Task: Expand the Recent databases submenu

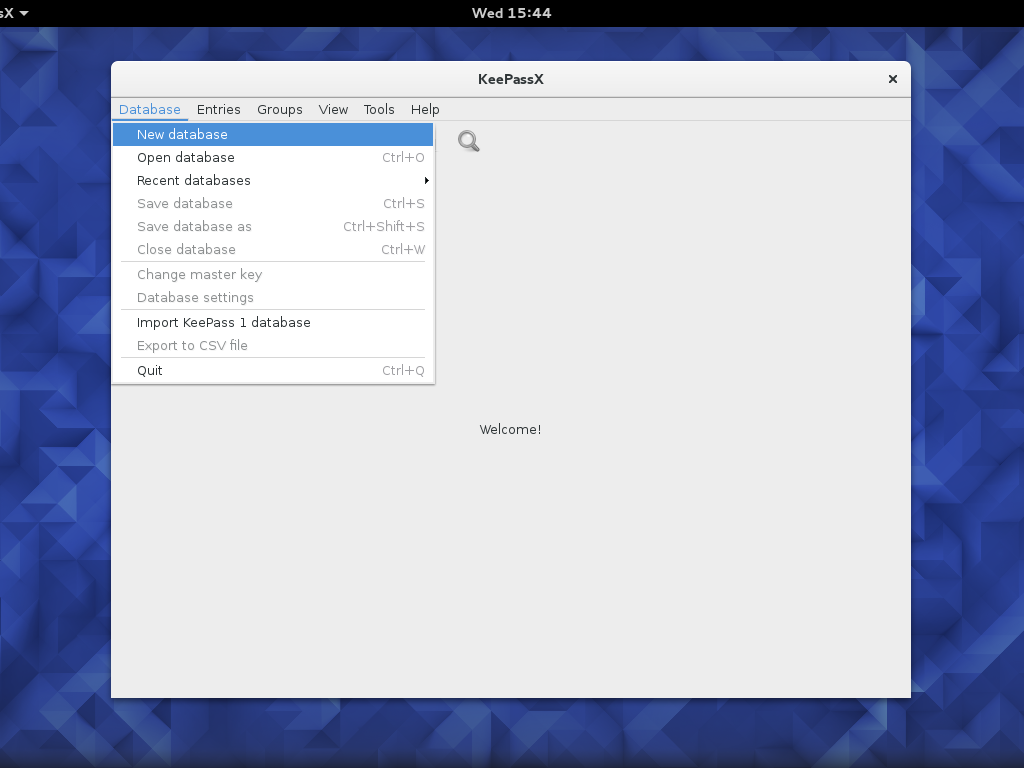Action: pyautogui.click(x=273, y=180)
